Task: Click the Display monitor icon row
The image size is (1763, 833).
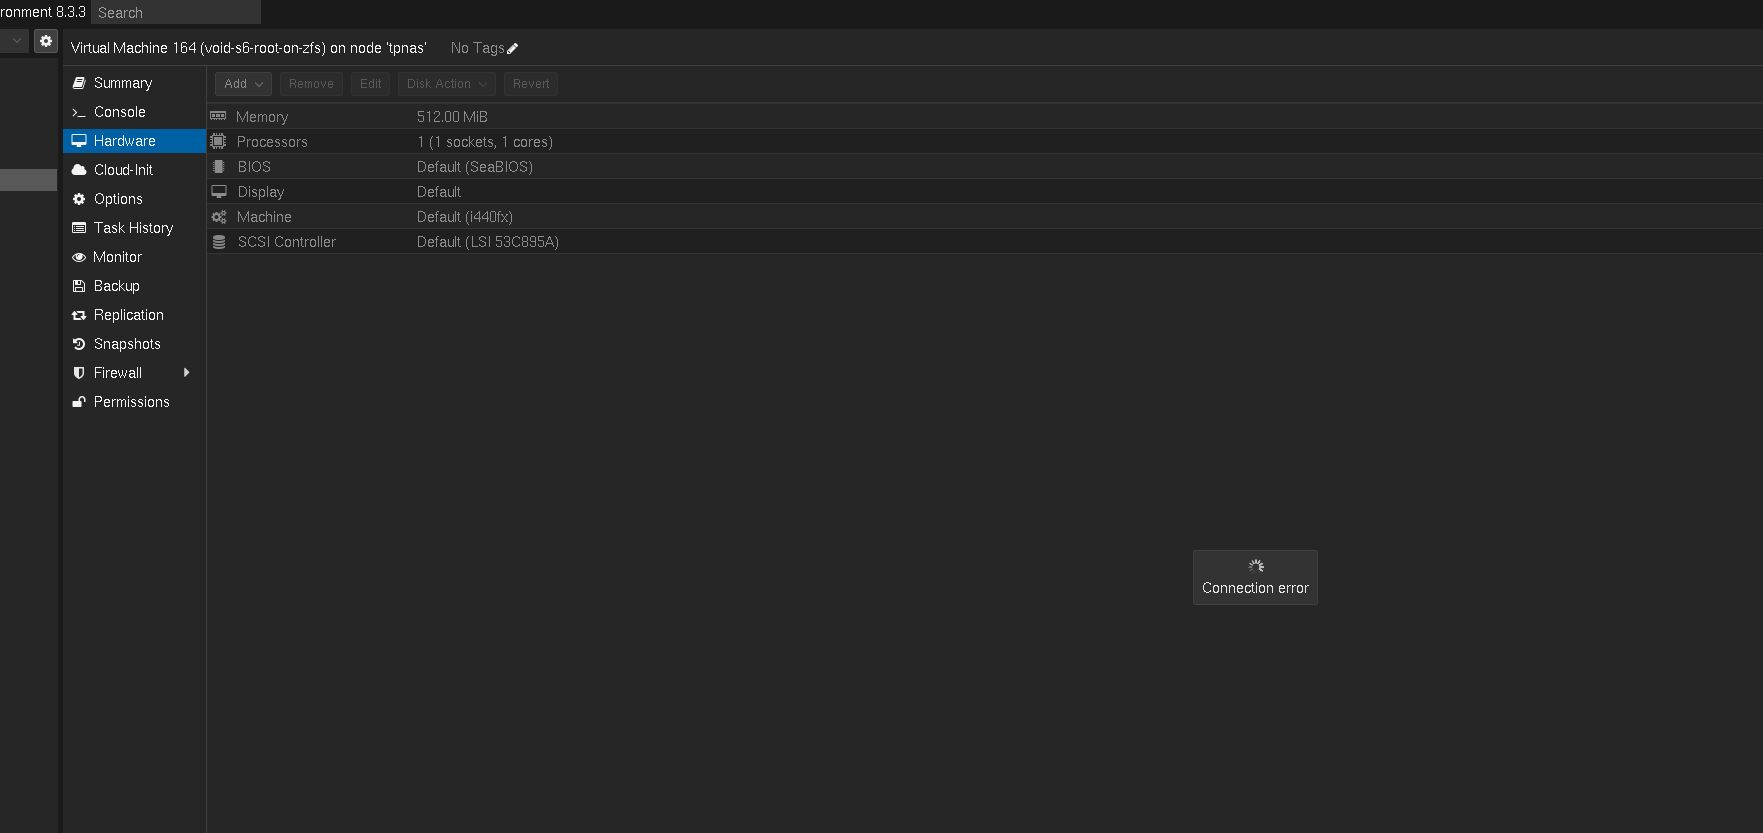Action: click(218, 192)
